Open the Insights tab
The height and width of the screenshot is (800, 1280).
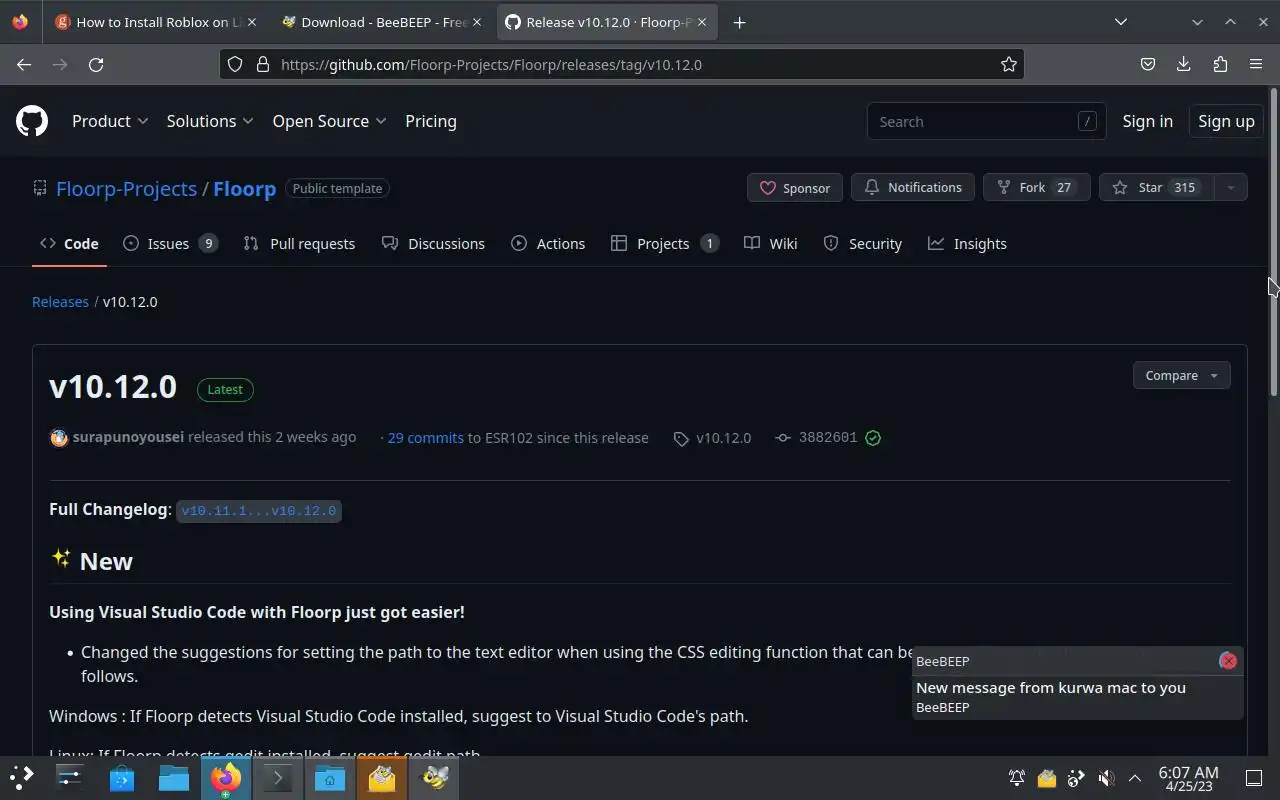(967, 244)
